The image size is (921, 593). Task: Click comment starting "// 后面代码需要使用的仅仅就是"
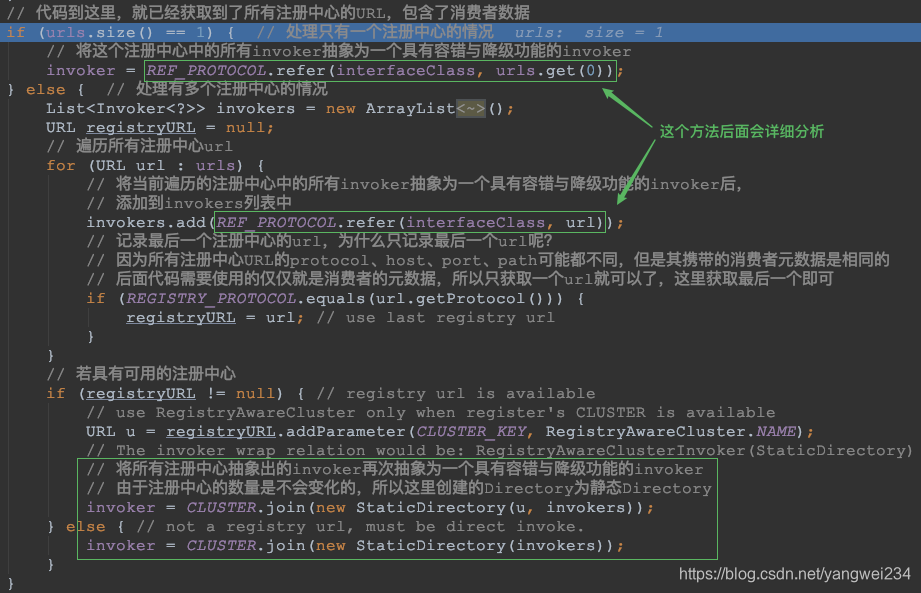tap(460, 279)
